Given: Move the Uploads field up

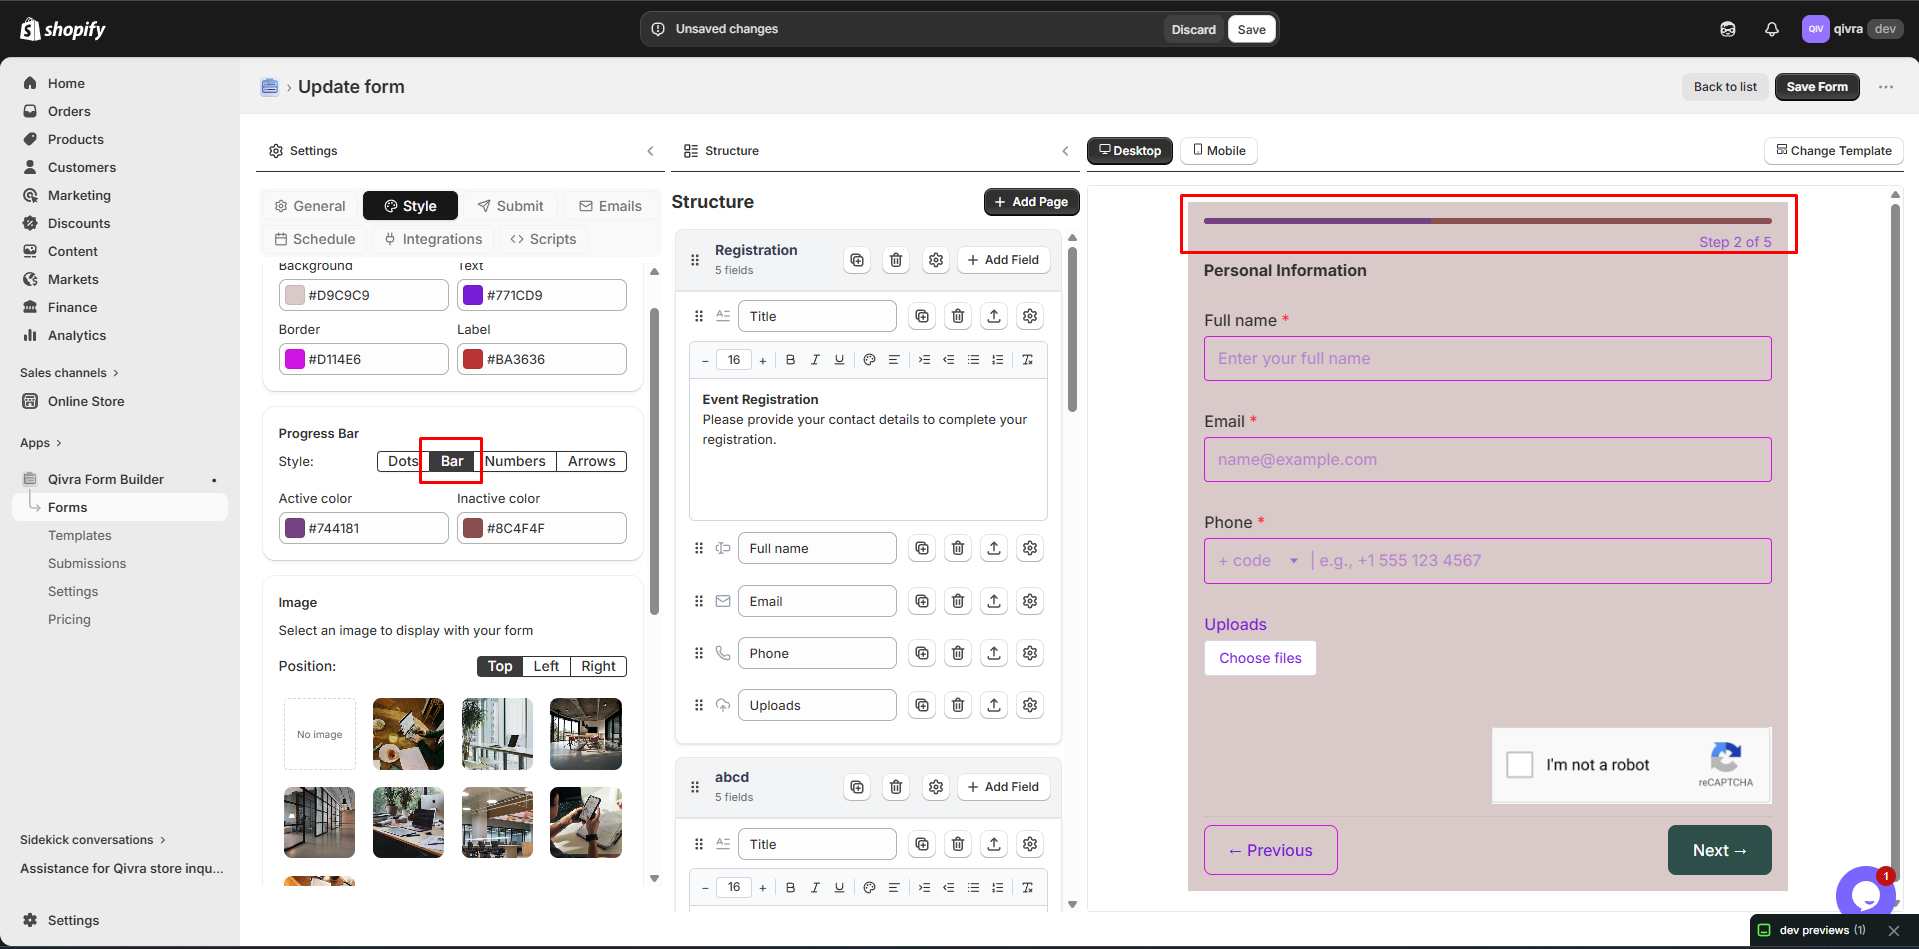Looking at the screenshot, I should (x=994, y=705).
